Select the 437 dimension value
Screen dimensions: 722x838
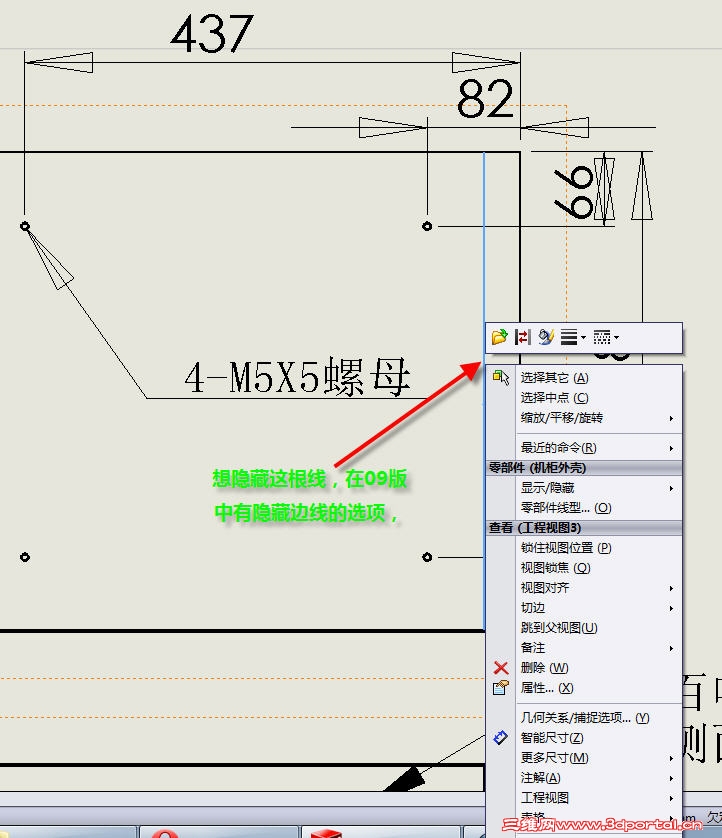point(212,34)
